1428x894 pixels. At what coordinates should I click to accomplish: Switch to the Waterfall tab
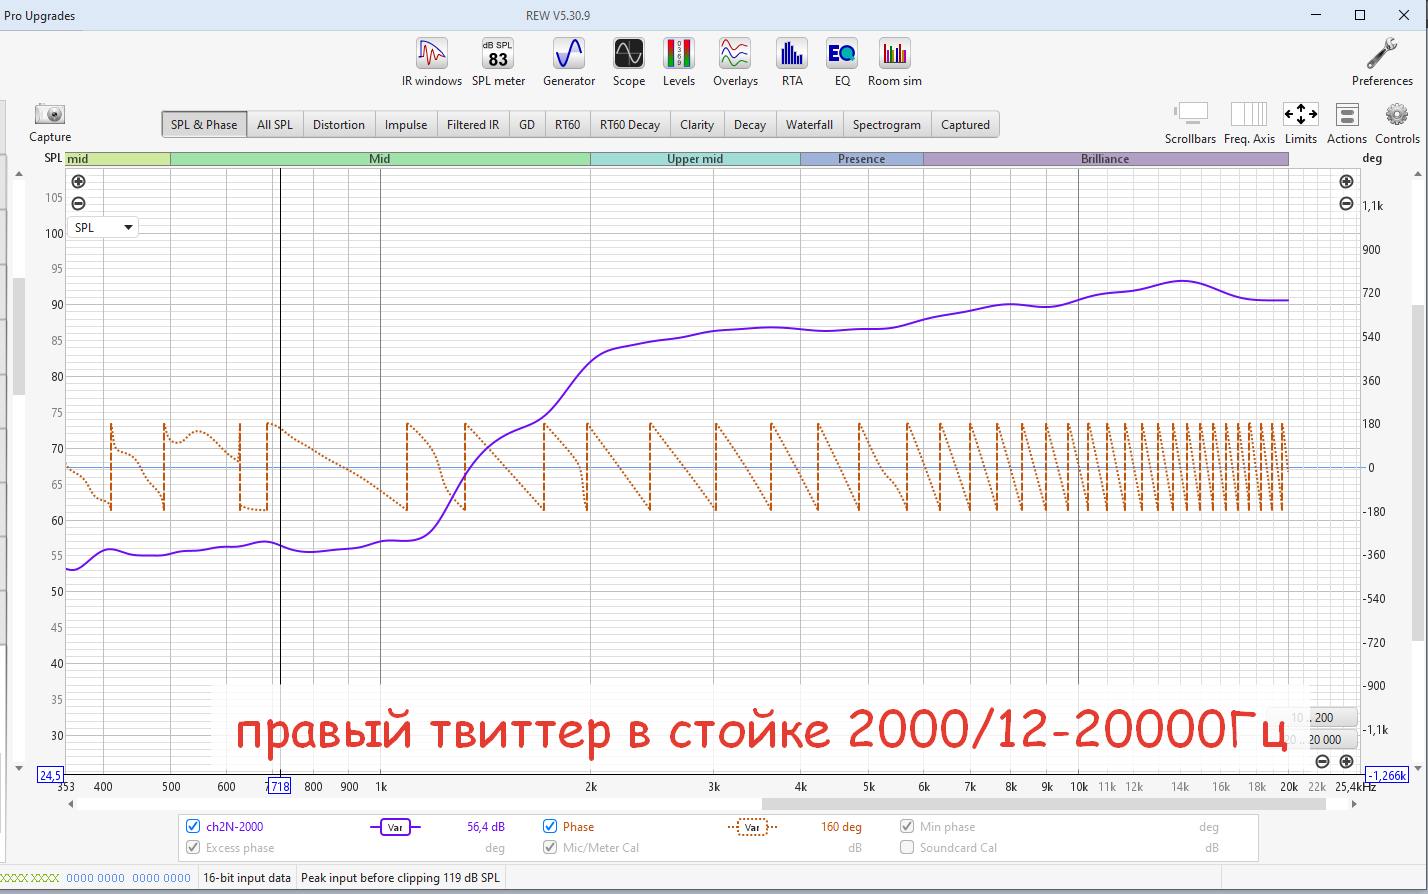click(809, 125)
